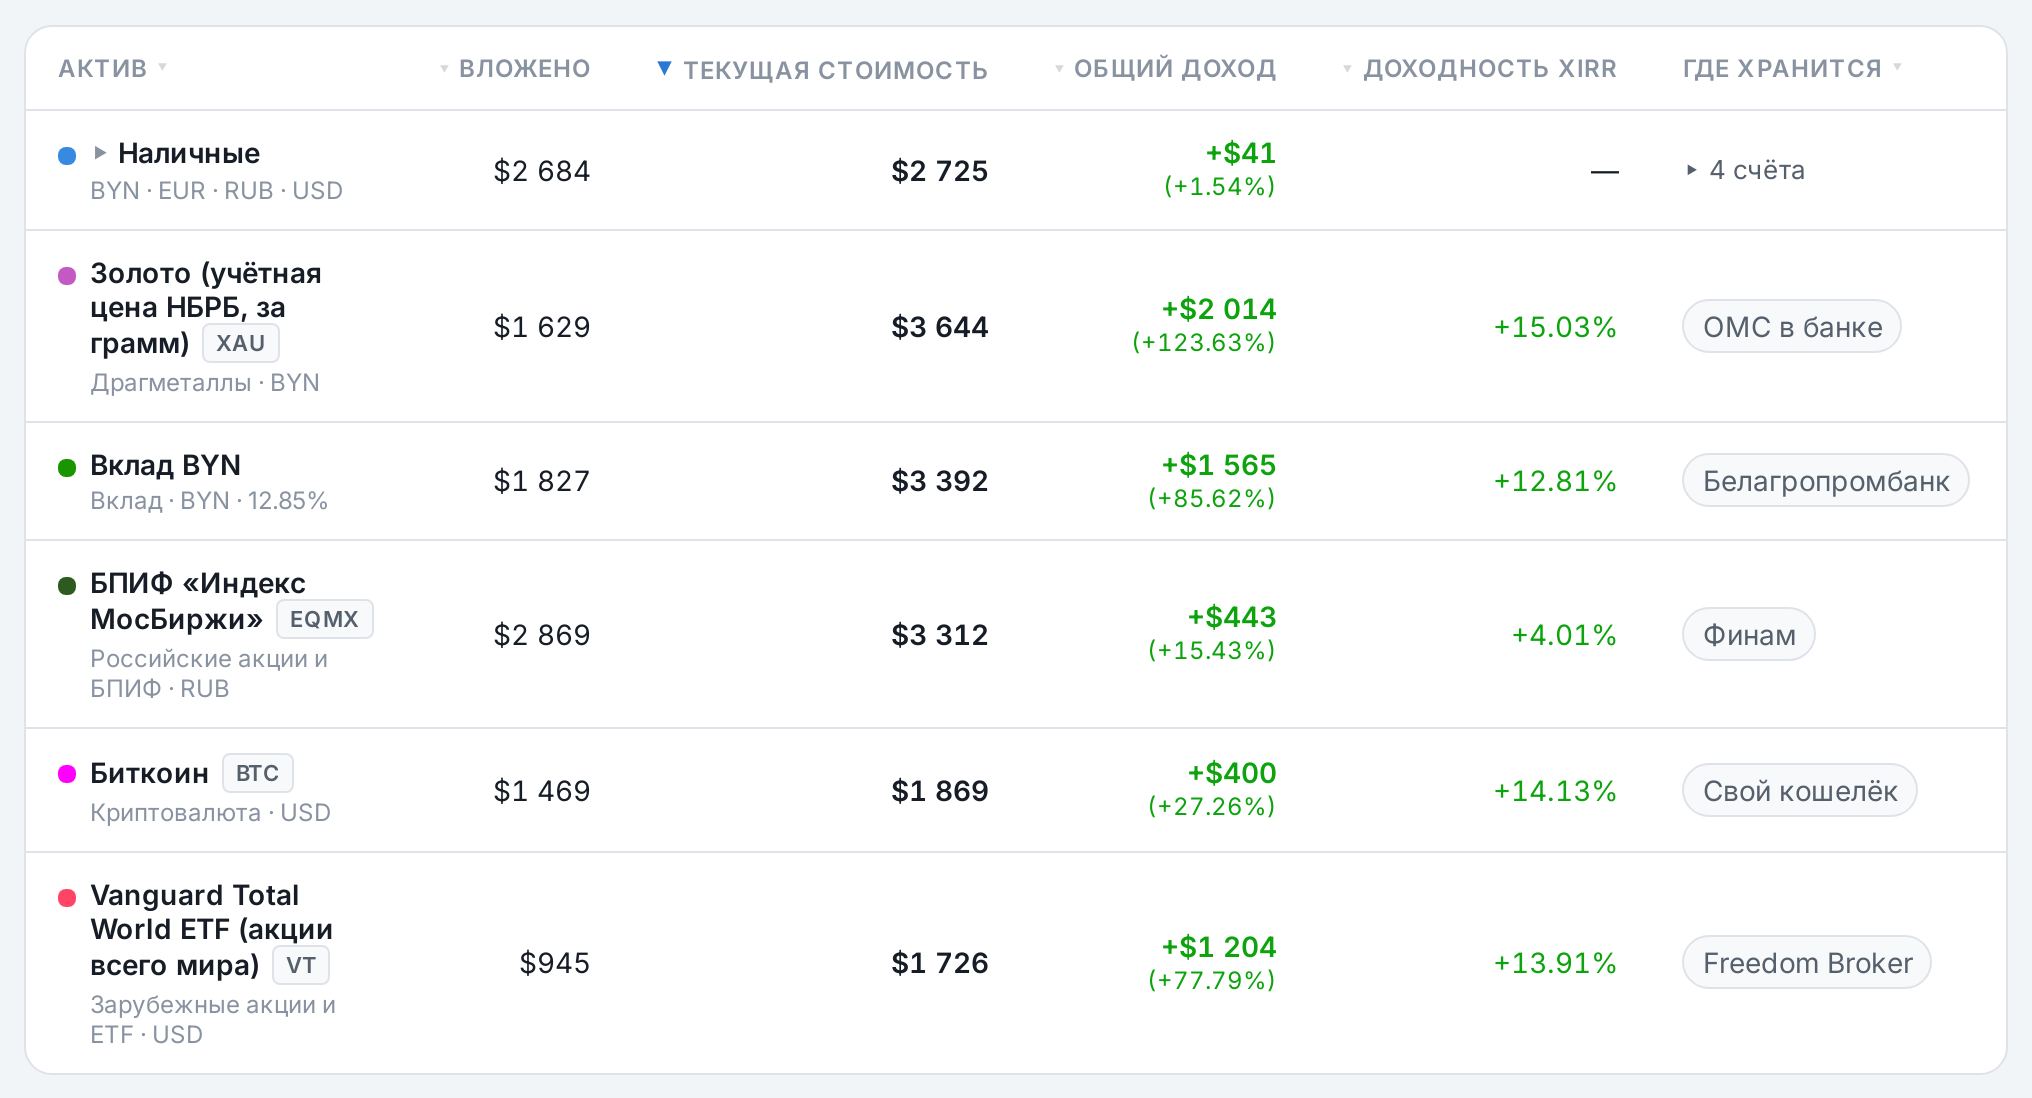The image size is (2032, 1098).
Task: Click the EQMX ticker badge
Action: tap(324, 619)
